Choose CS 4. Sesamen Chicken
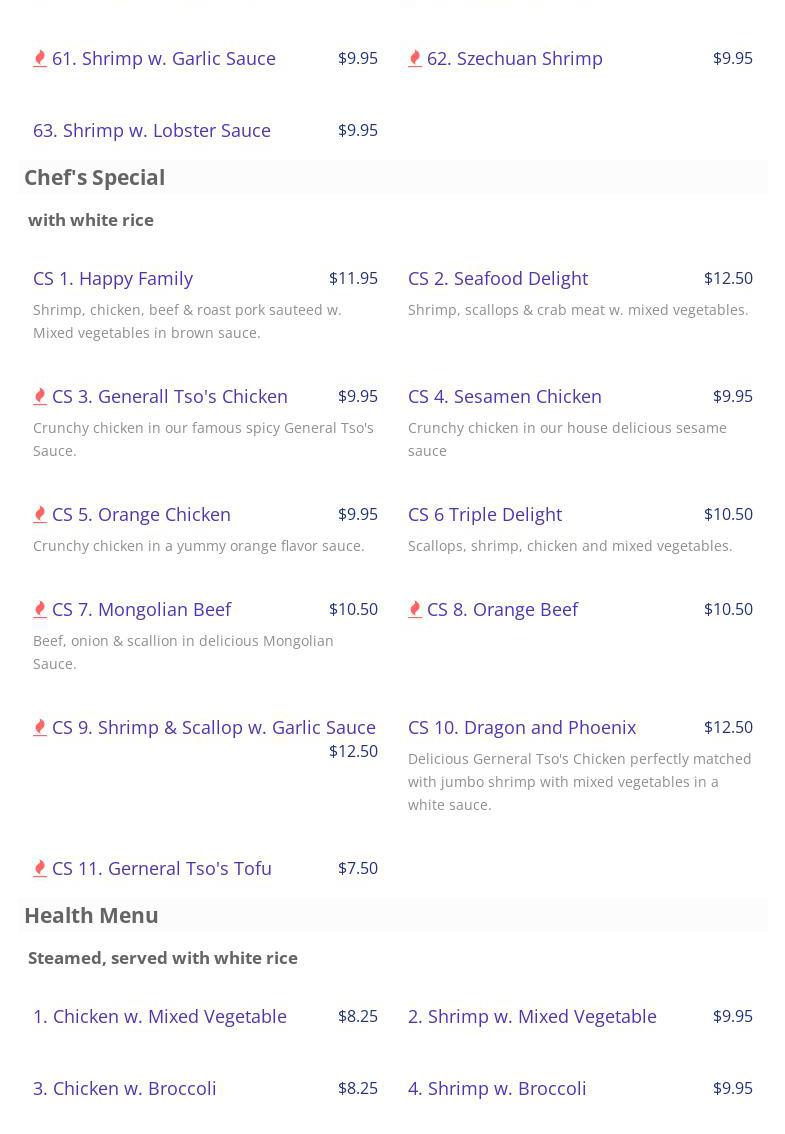The height and width of the screenshot is (1134, 785). (505, 396)
